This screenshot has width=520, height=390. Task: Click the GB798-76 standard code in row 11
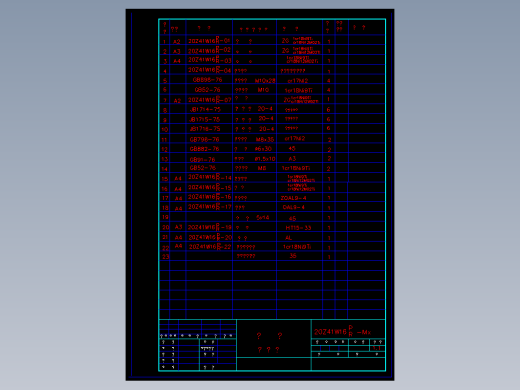coord(204,139)
